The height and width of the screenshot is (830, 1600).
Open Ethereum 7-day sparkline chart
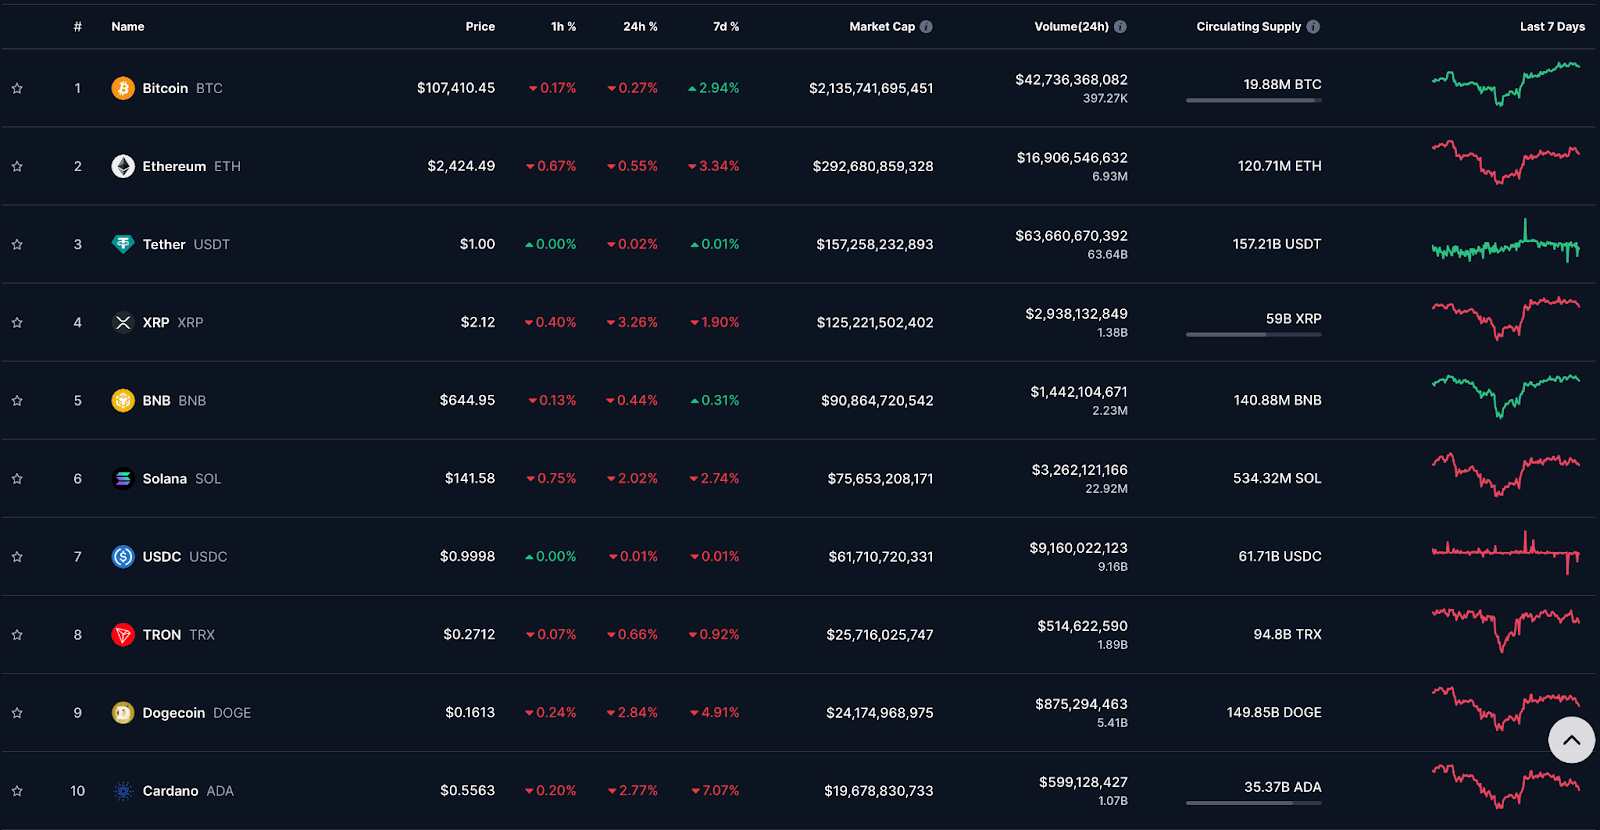point(1506,162)
